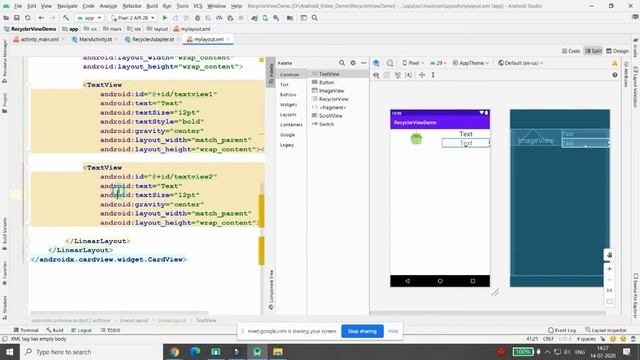The height and width of the screenshot is (360, 640).
Task: Click the Default Margins cross-arrows icon
Action: tap(422, 75)
